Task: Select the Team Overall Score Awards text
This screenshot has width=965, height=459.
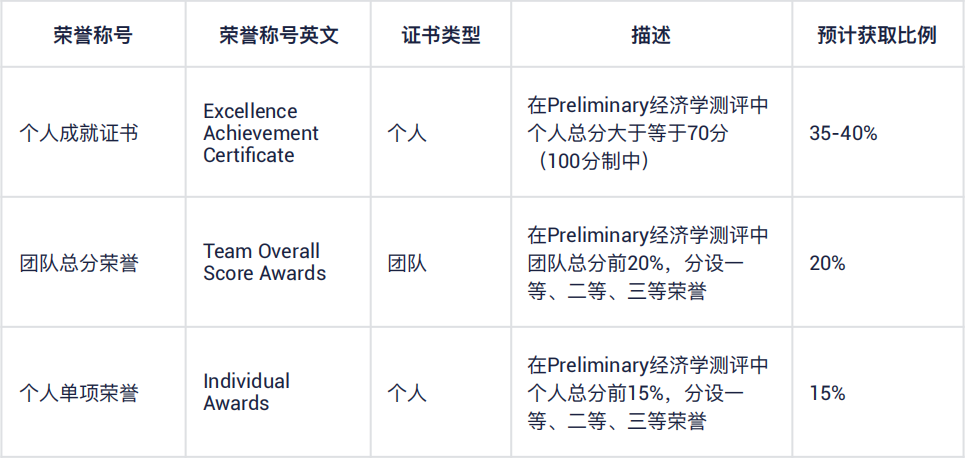Action: tap(264, 262)
